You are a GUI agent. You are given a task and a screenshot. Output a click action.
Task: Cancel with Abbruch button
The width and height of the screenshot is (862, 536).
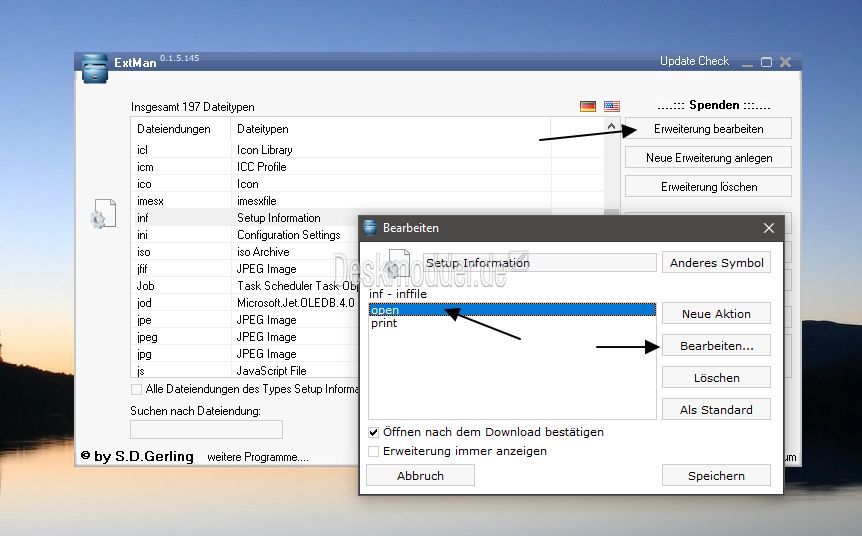tap(420, 476)
